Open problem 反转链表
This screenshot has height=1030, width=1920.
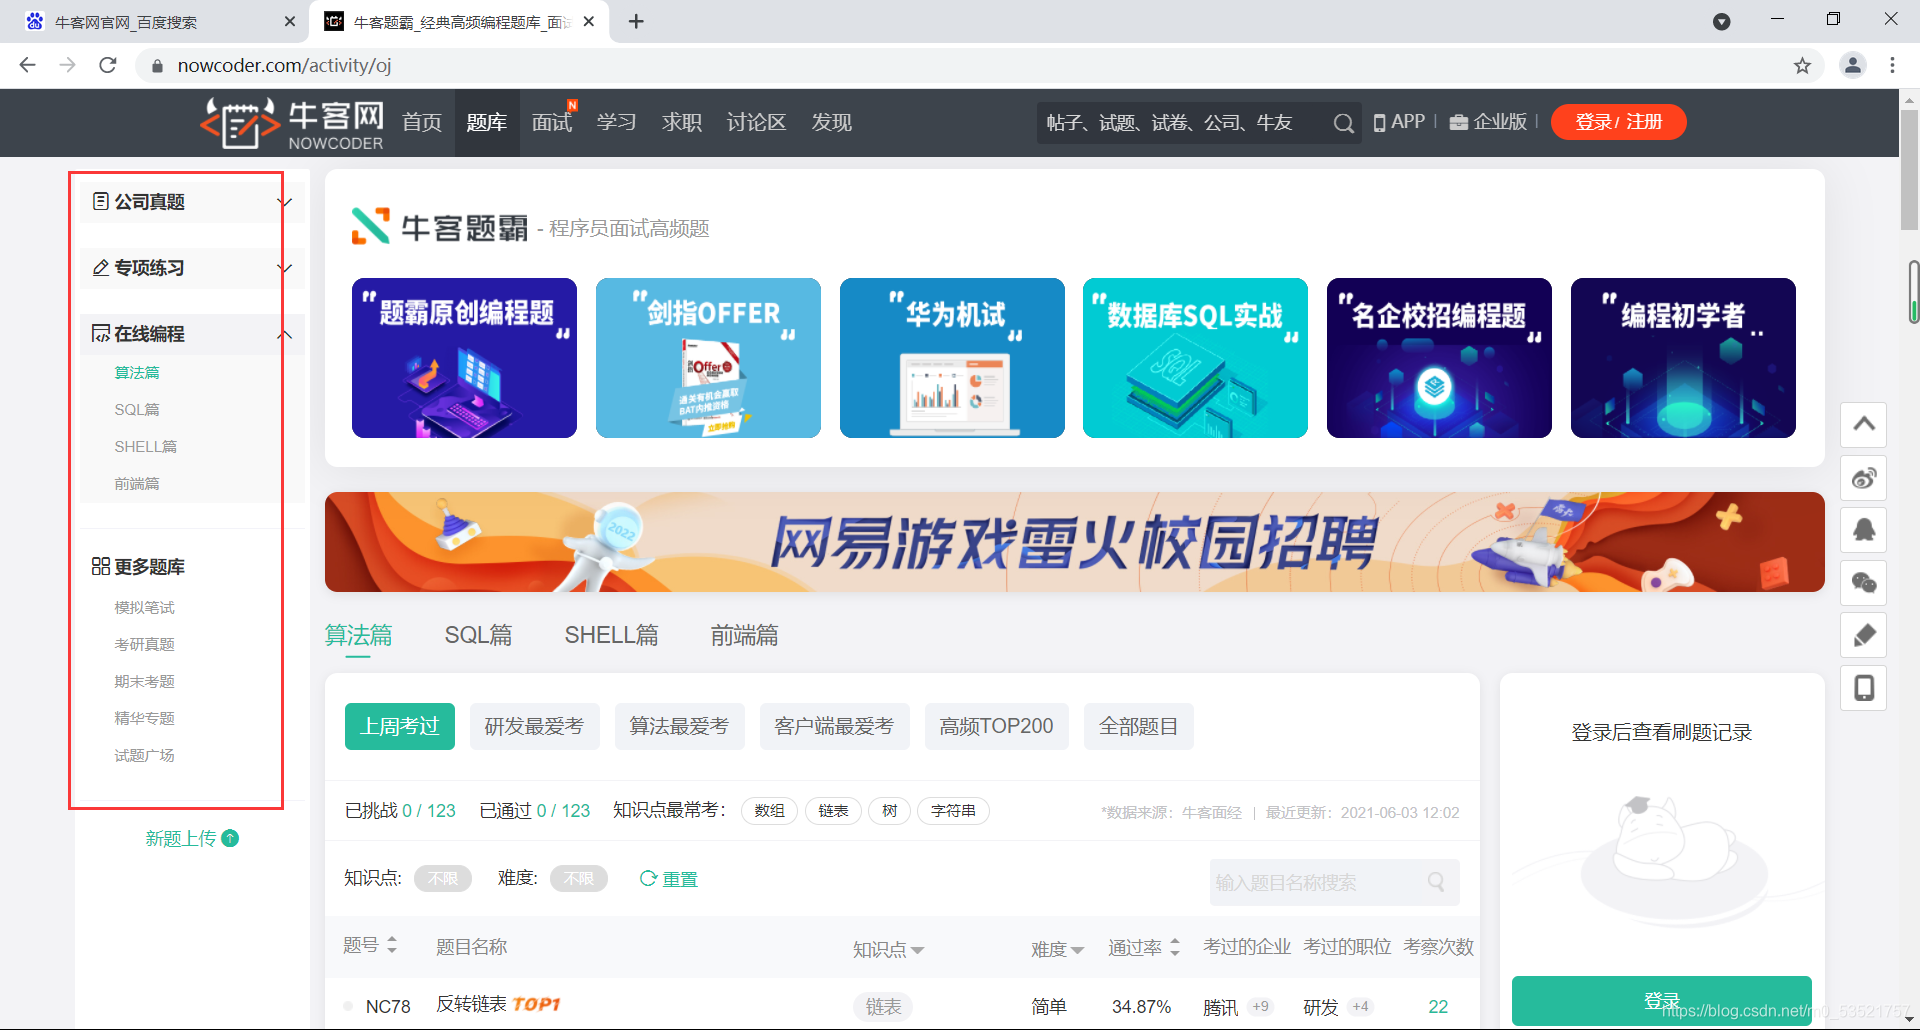[x=471, y=1005]
